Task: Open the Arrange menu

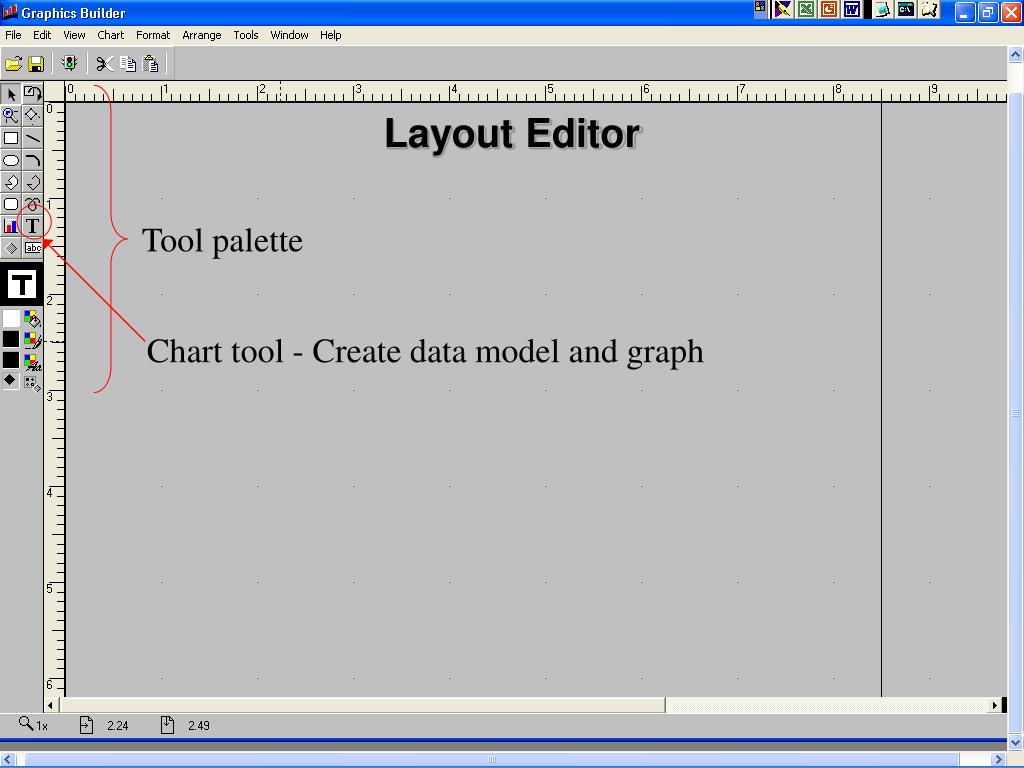Action: tap(201, 35)
